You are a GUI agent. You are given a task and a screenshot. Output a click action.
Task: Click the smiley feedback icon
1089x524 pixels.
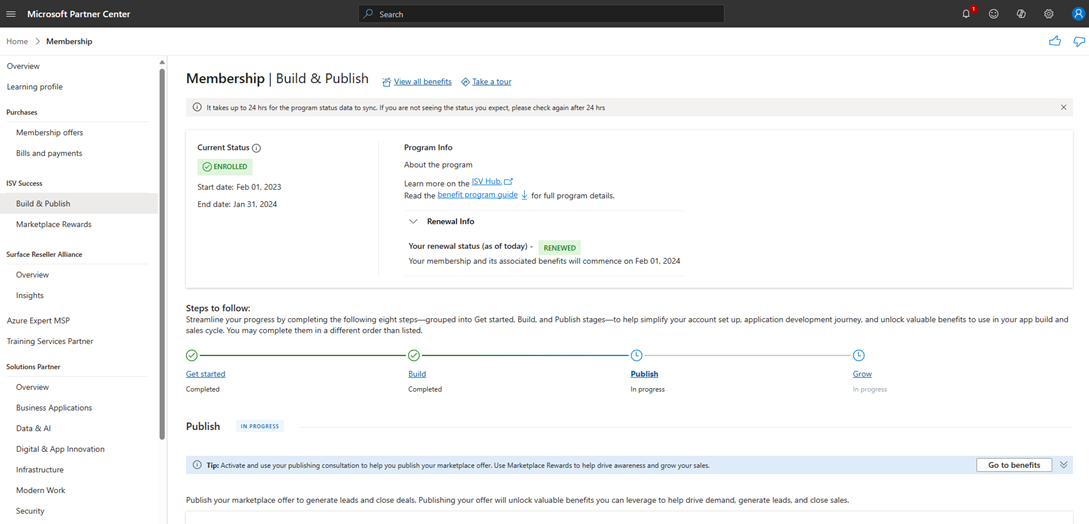point(993,14)
